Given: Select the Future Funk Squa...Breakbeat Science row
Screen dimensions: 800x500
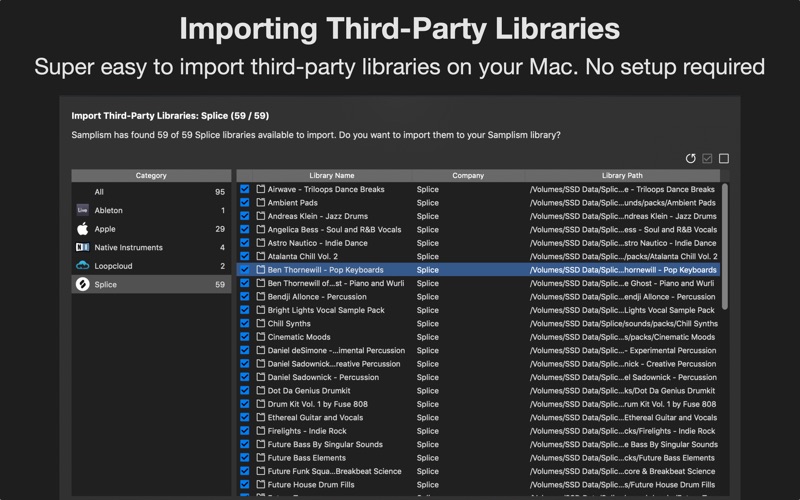Looking at the screenshot, I should (x=478, y=471).
